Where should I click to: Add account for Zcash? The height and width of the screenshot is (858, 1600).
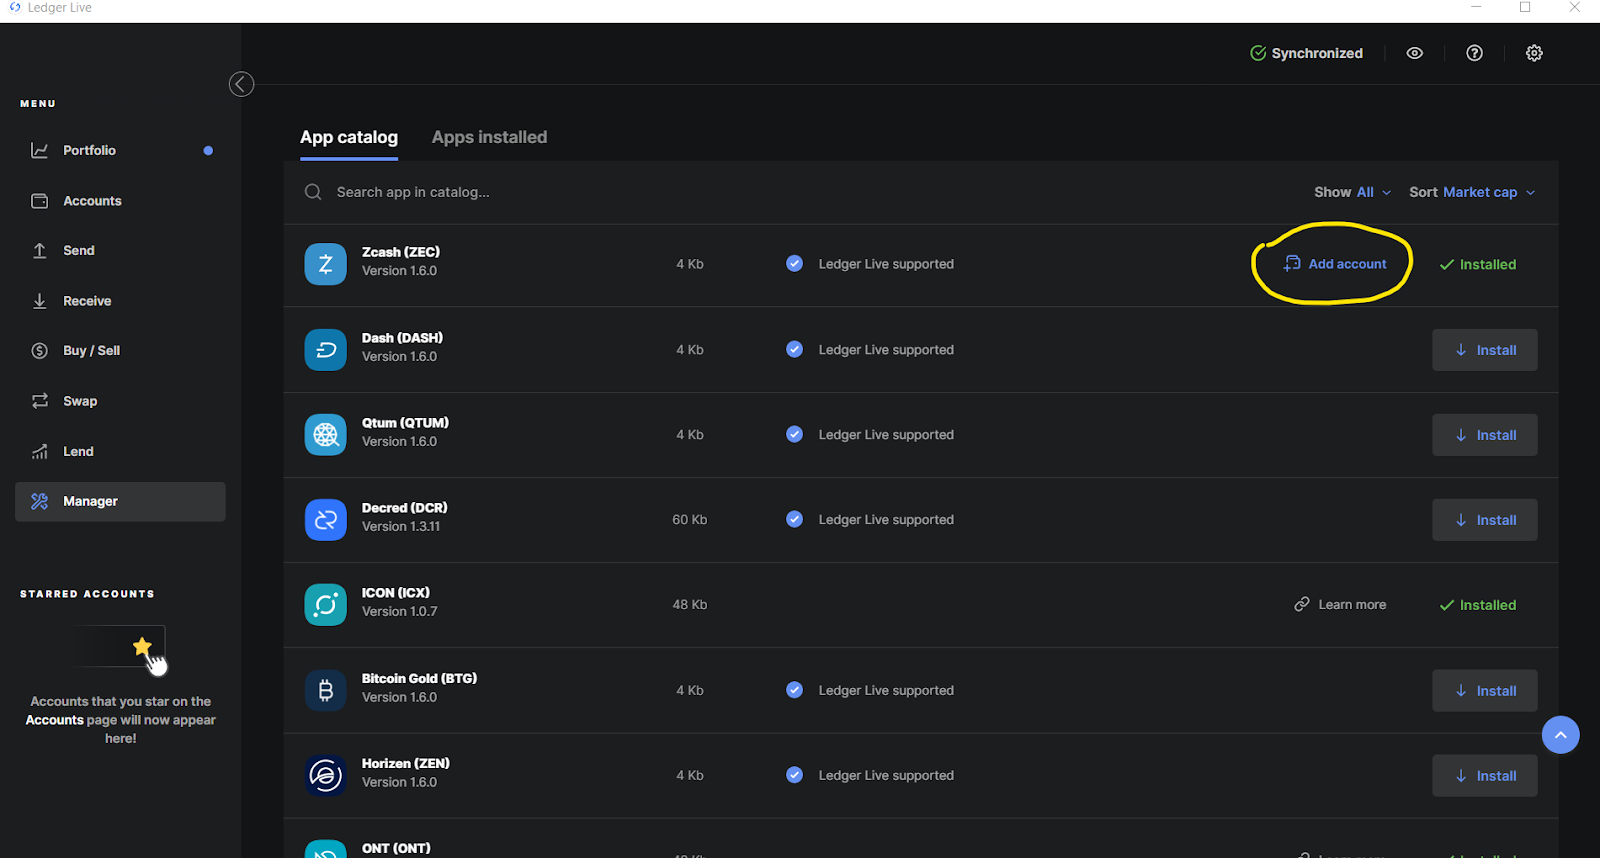click(x=1335, y=264)
